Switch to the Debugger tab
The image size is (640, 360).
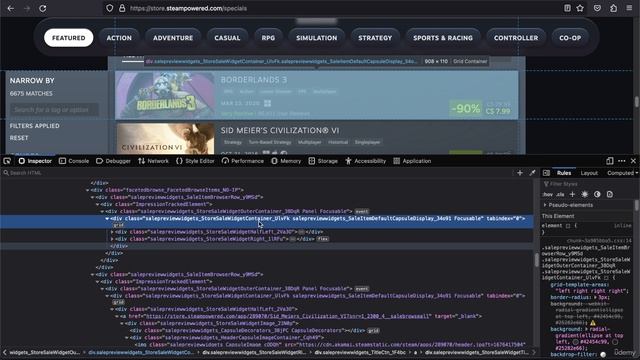pos(113,161)
